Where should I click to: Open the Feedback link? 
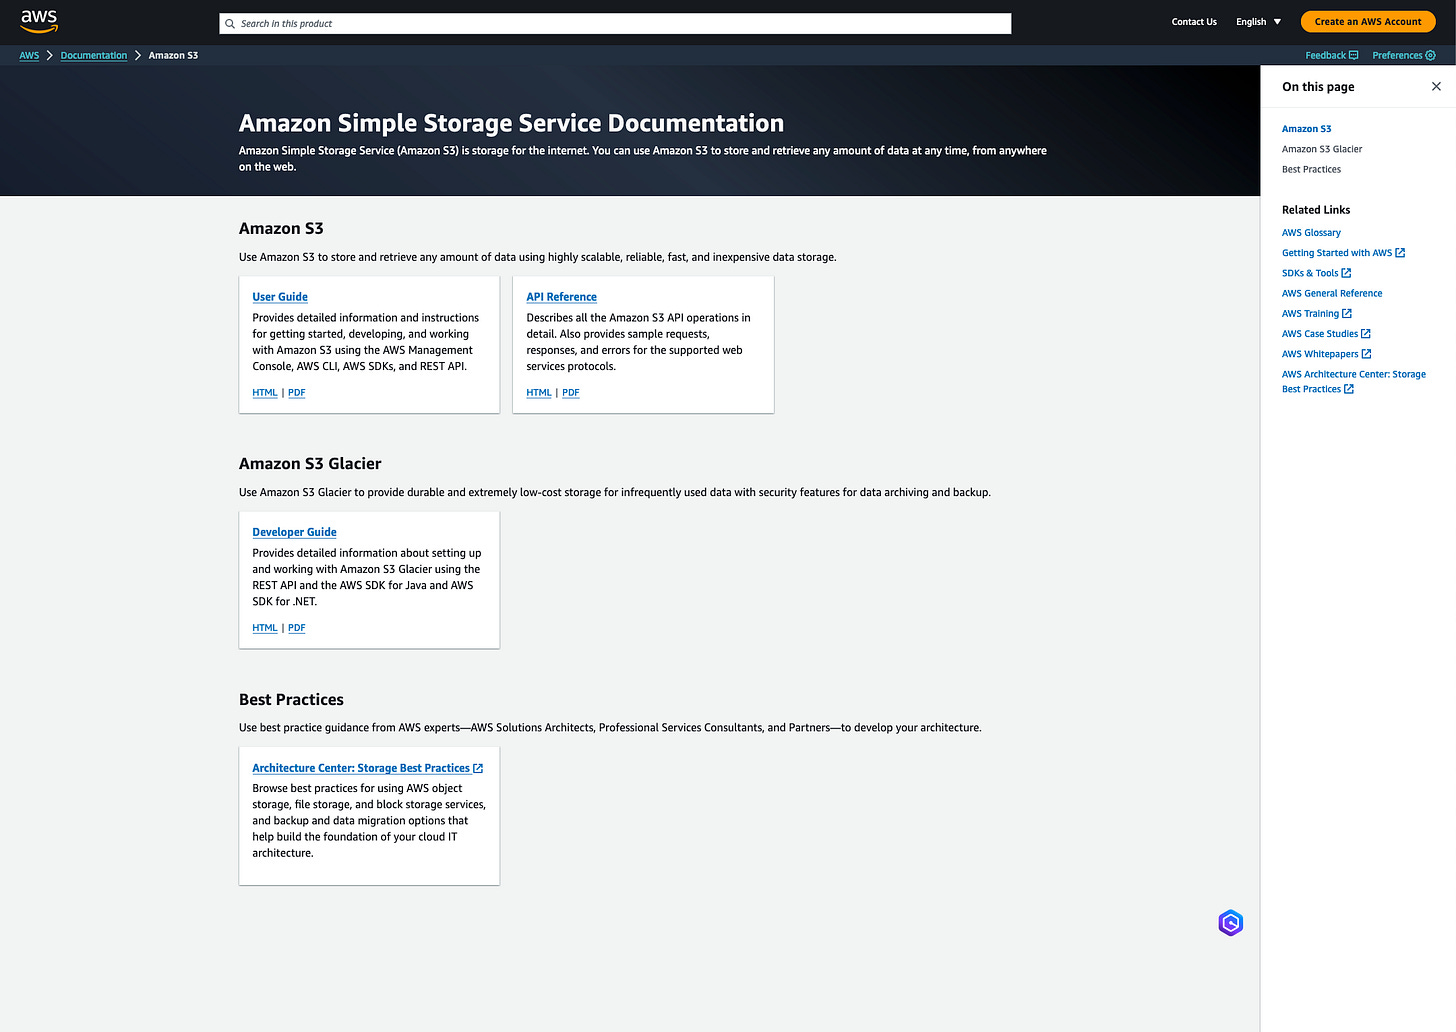pos(1331,55)
